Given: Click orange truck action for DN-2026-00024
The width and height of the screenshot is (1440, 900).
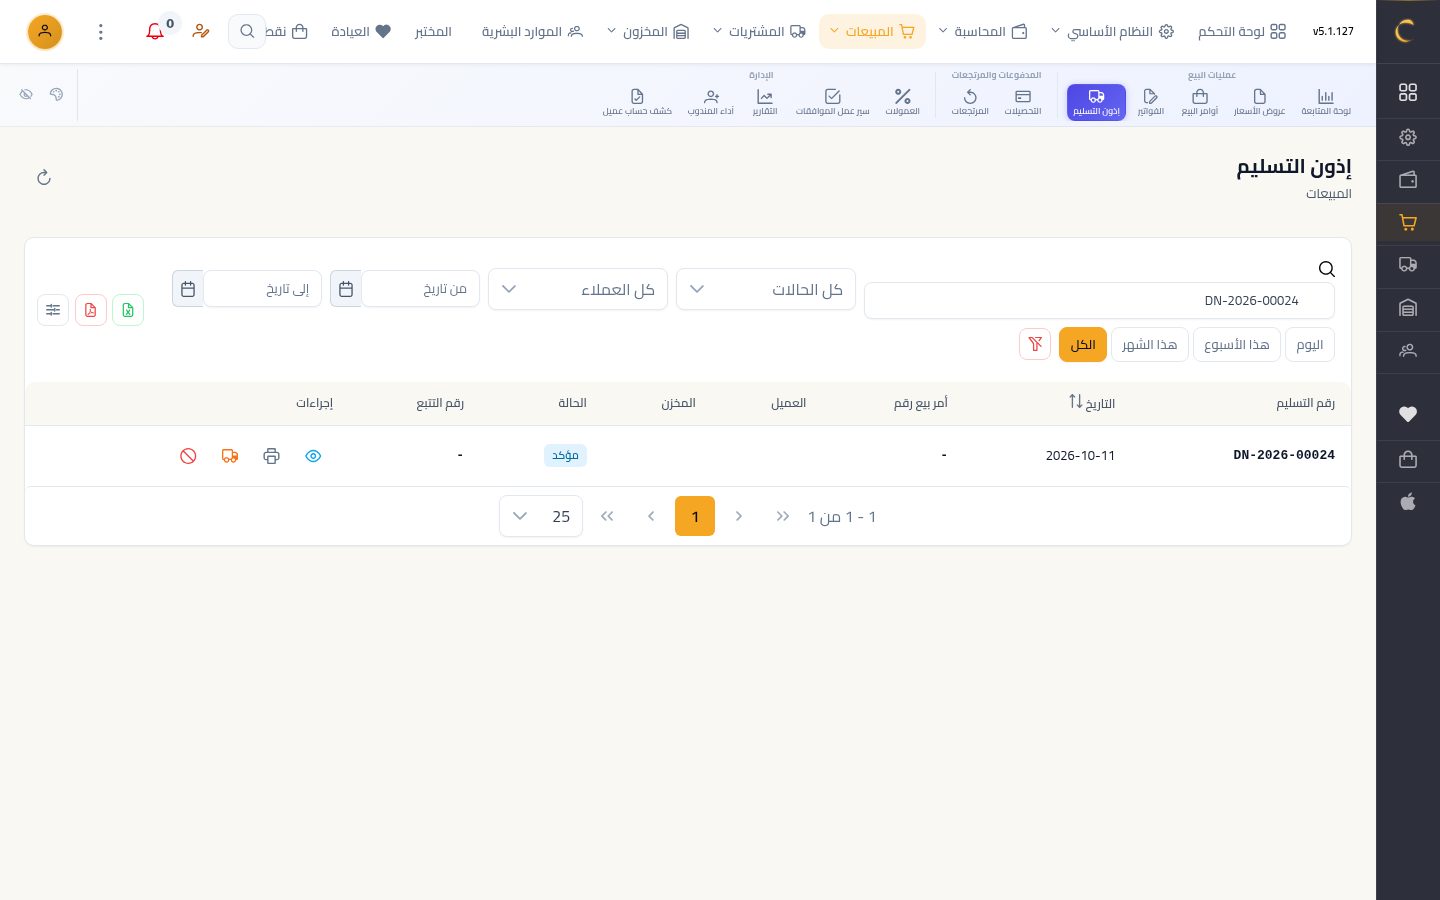Looking at the screenshot, I should (x=230, y=456).
